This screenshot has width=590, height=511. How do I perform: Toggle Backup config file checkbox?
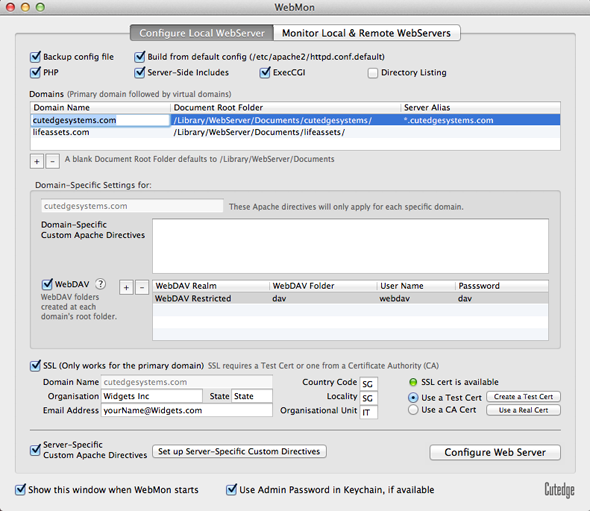point(35,57)
